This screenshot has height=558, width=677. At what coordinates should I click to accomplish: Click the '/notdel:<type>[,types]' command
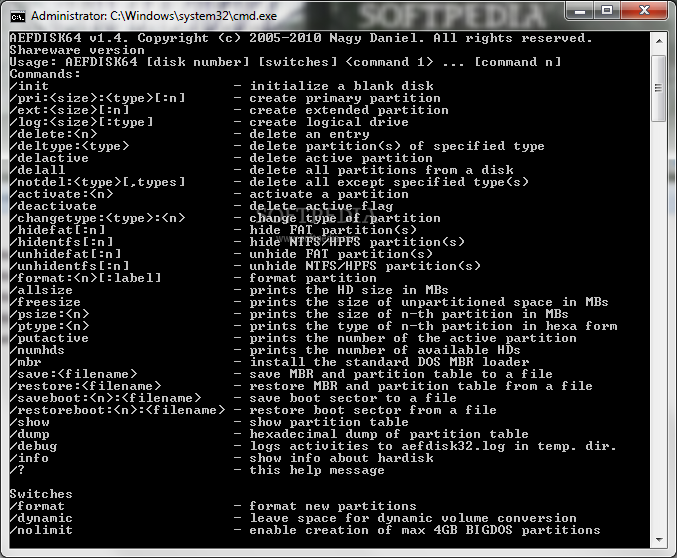[x=98, y=182]
